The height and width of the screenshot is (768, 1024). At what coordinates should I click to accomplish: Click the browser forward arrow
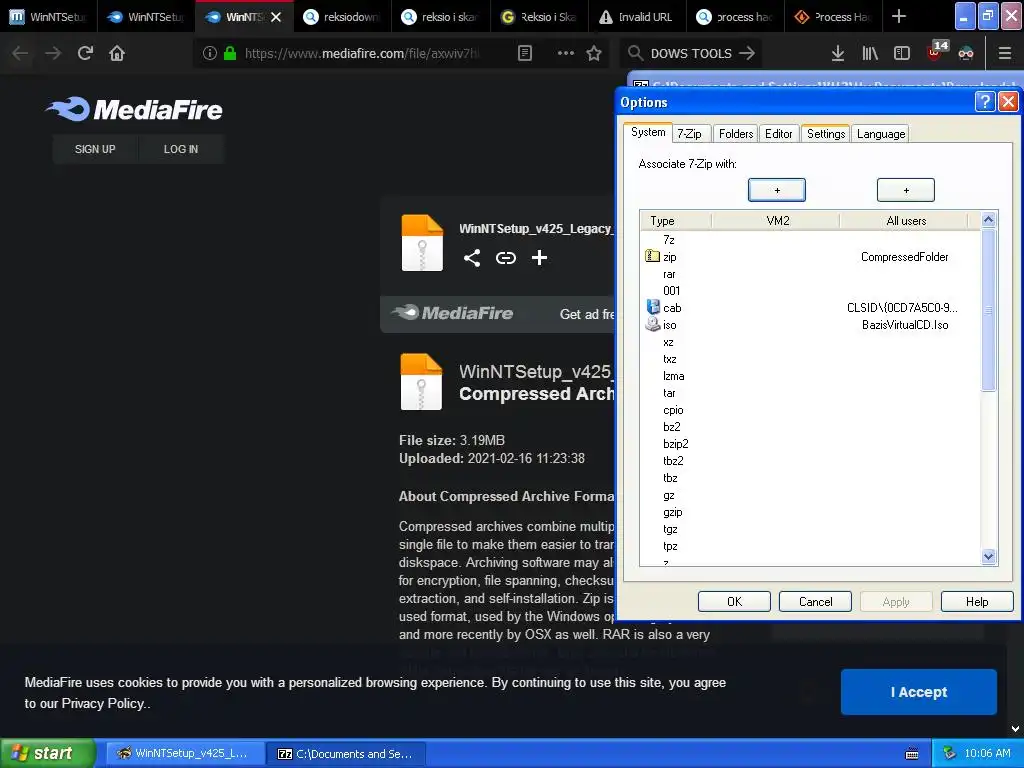(x=53, y=53)
